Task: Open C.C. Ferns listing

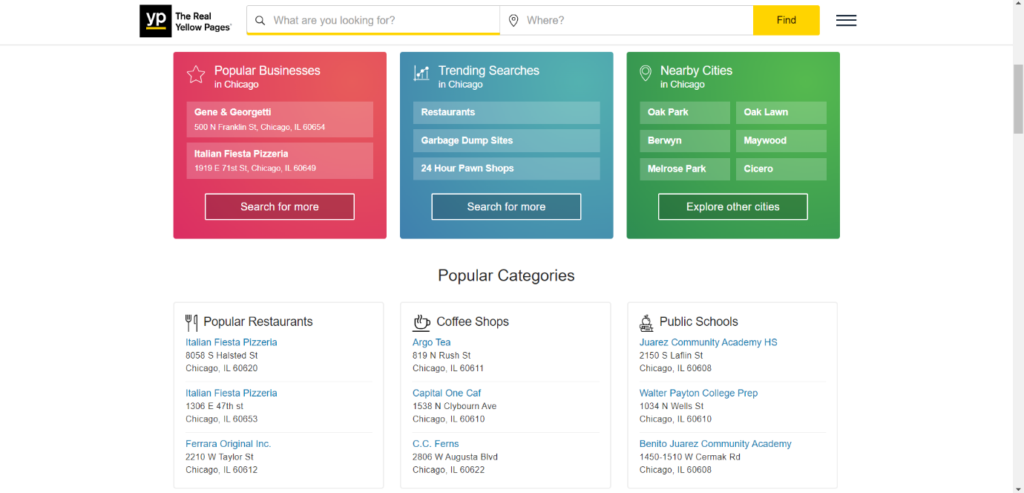Action: click(x=436, y=444)
